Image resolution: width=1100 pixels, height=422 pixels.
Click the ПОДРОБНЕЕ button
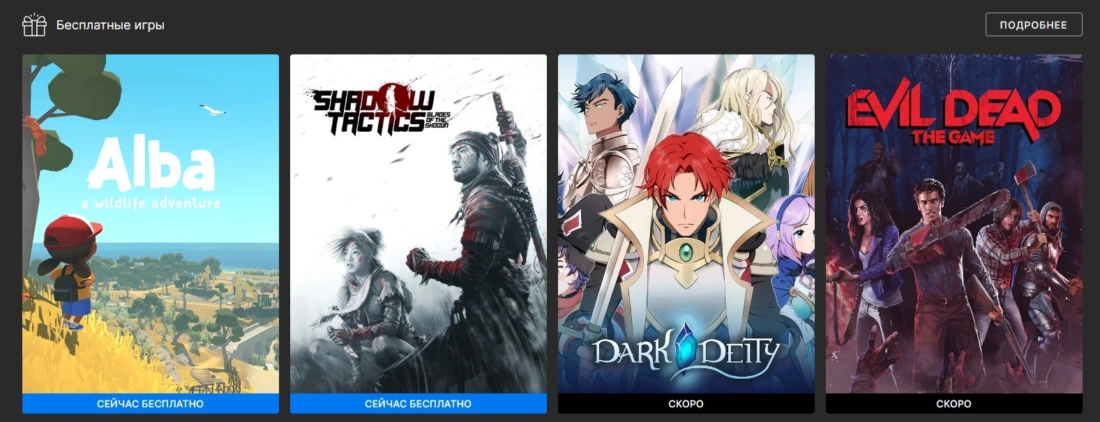[x=1033, y=25]
